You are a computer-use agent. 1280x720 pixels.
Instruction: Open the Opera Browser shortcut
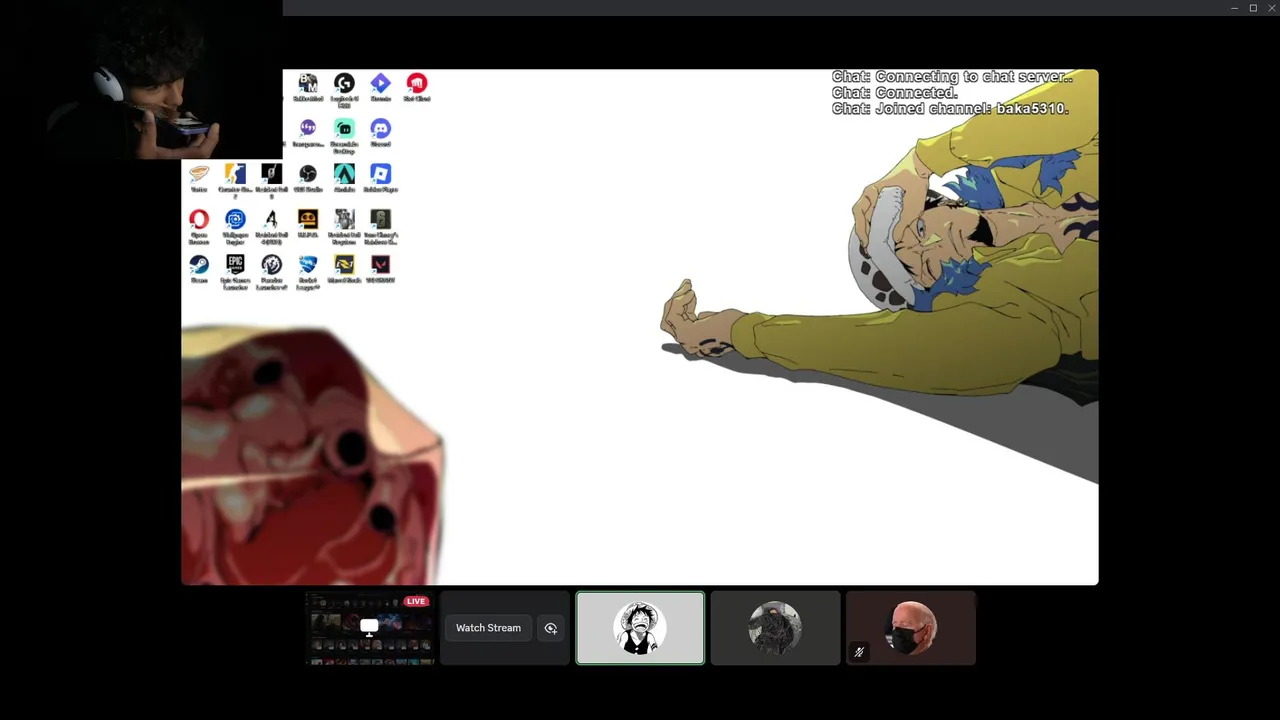(x=199, y=226)
